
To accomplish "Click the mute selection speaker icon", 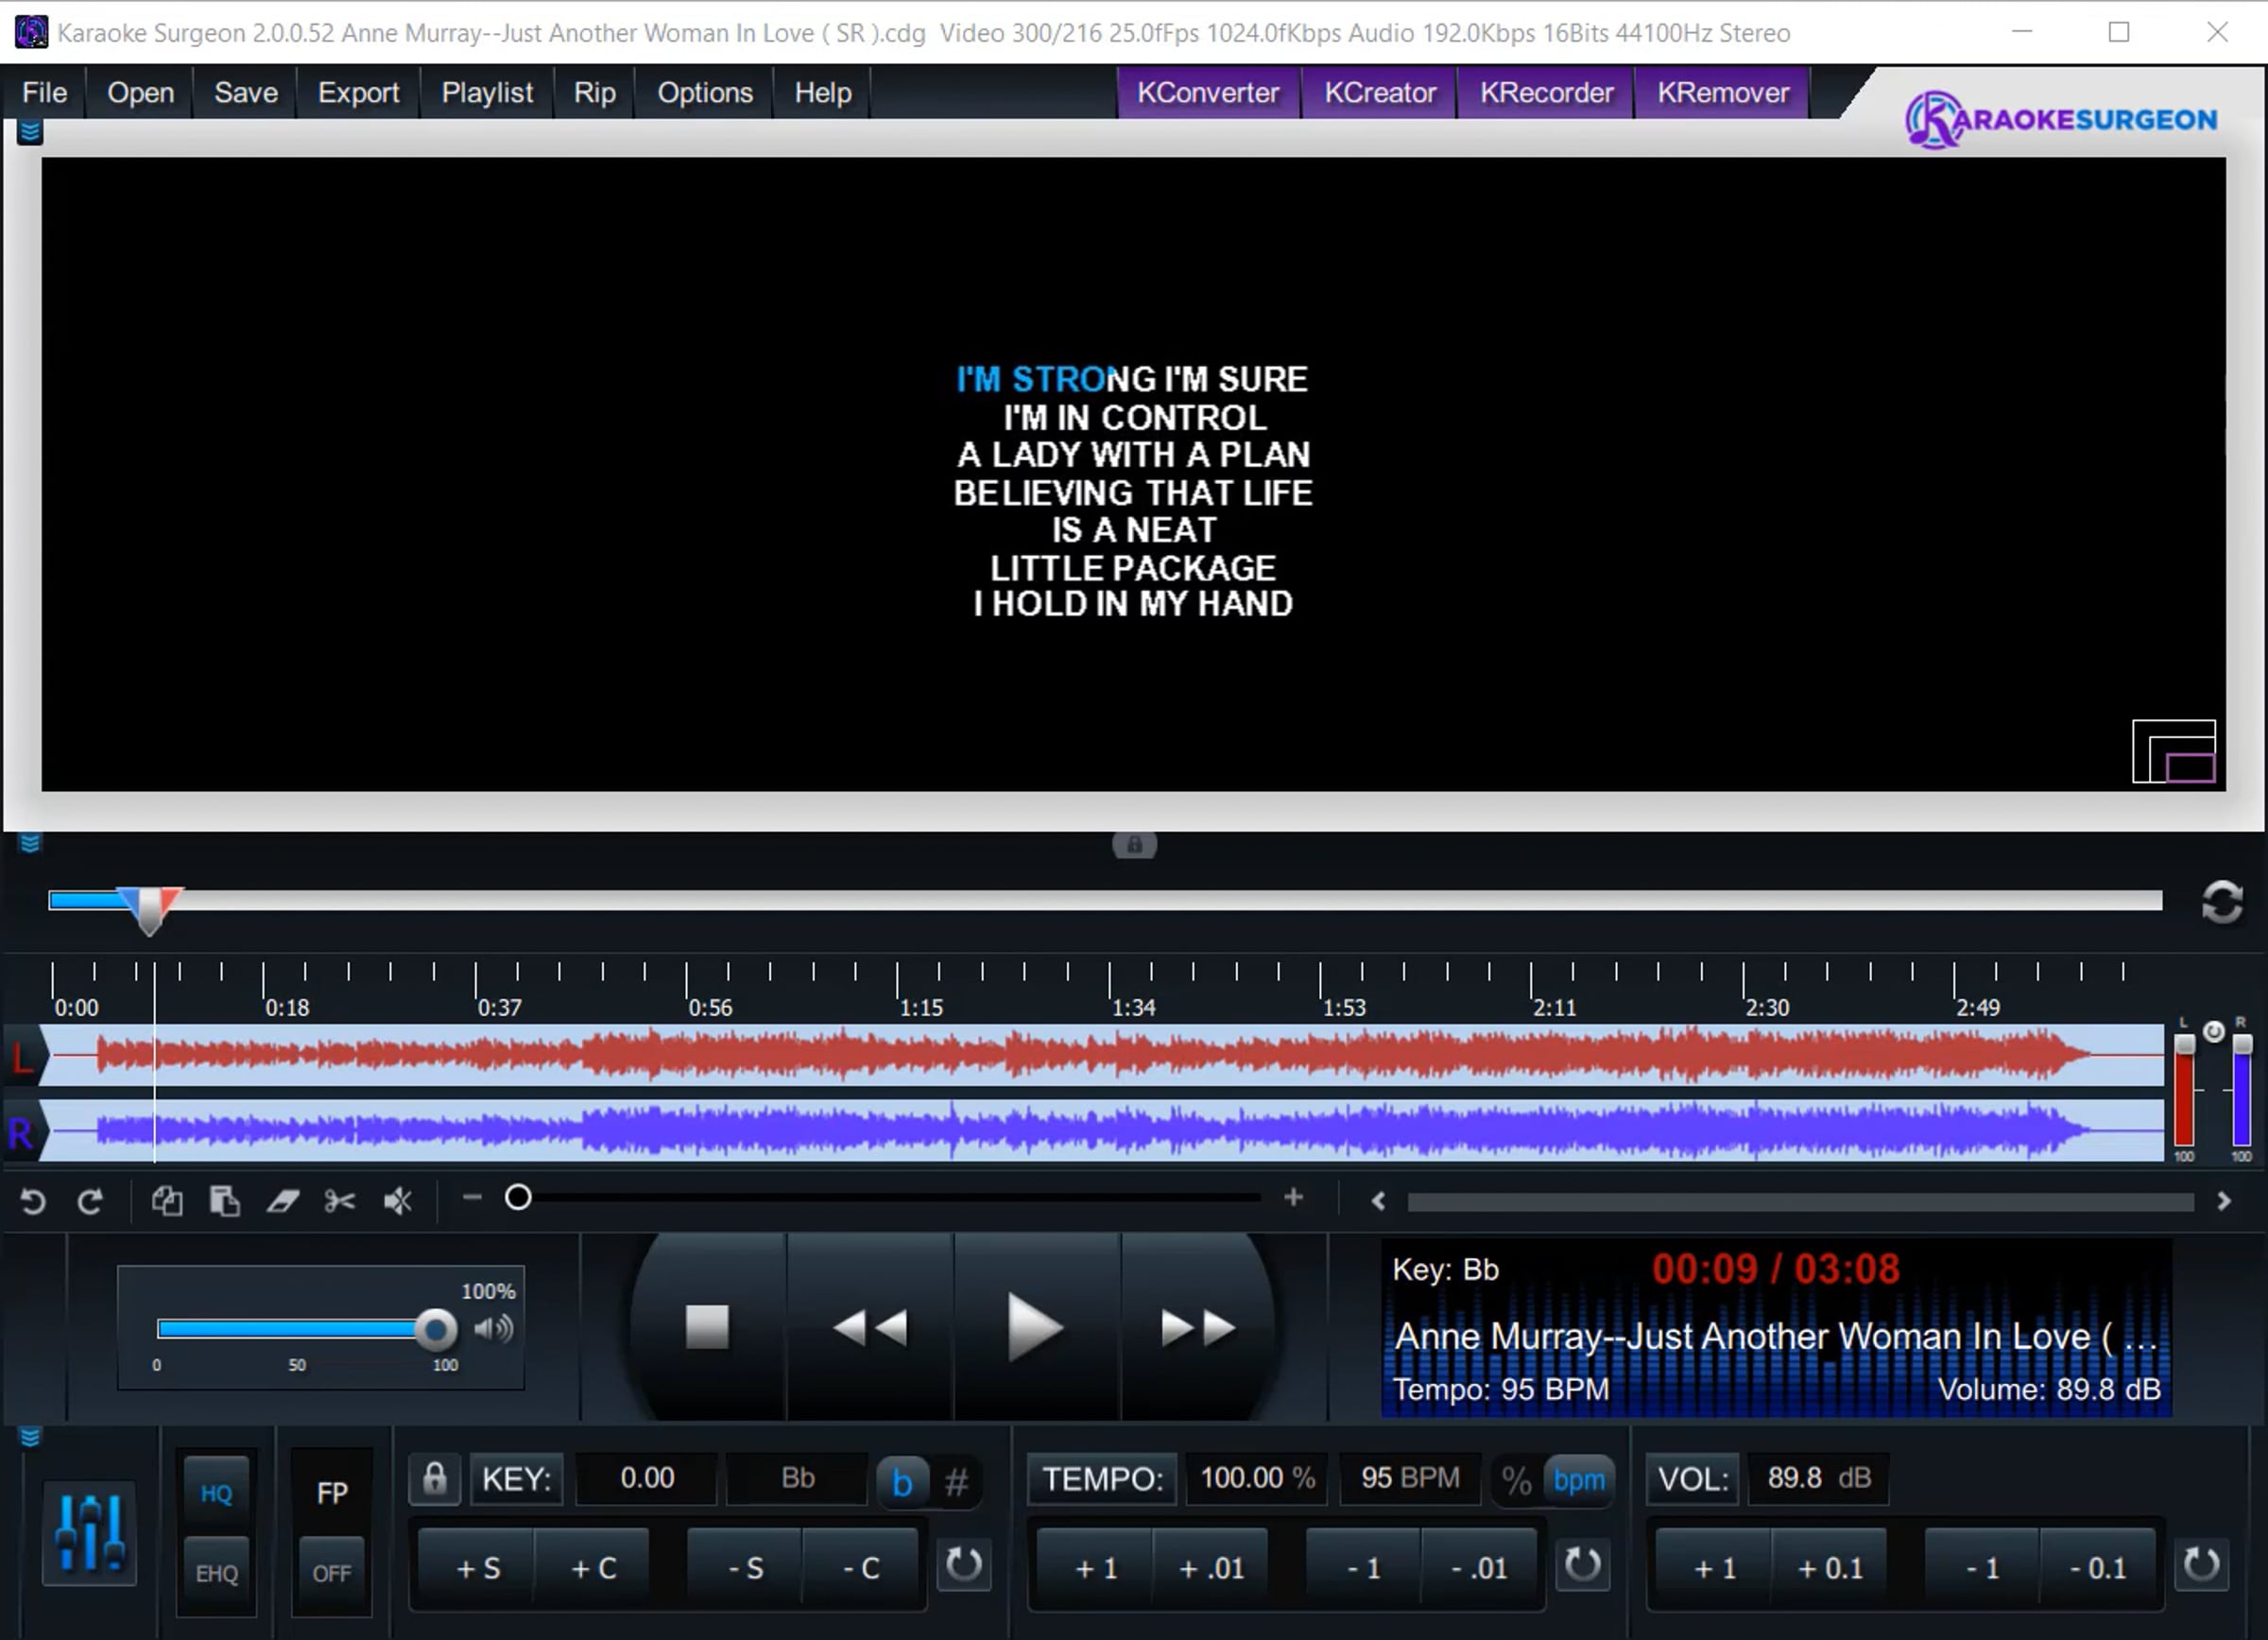I will click(x=398, y=1200).
